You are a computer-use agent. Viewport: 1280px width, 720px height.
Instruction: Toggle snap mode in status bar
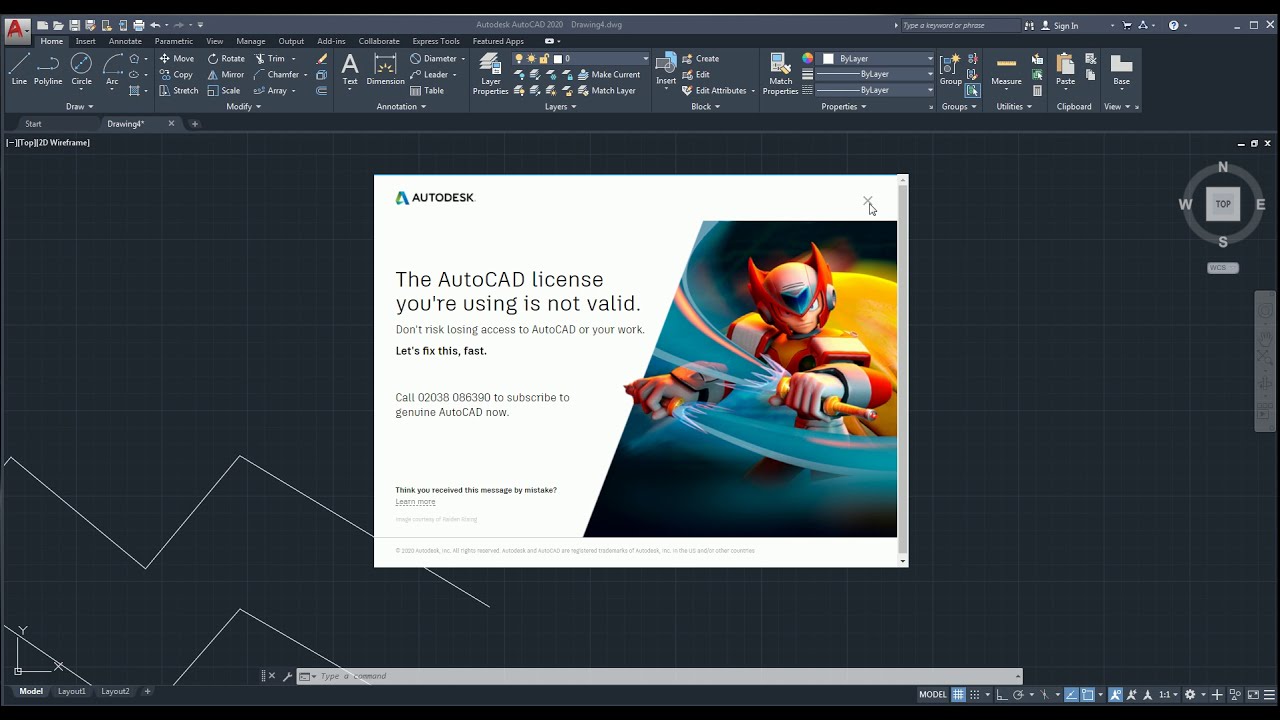pos(975,694)
